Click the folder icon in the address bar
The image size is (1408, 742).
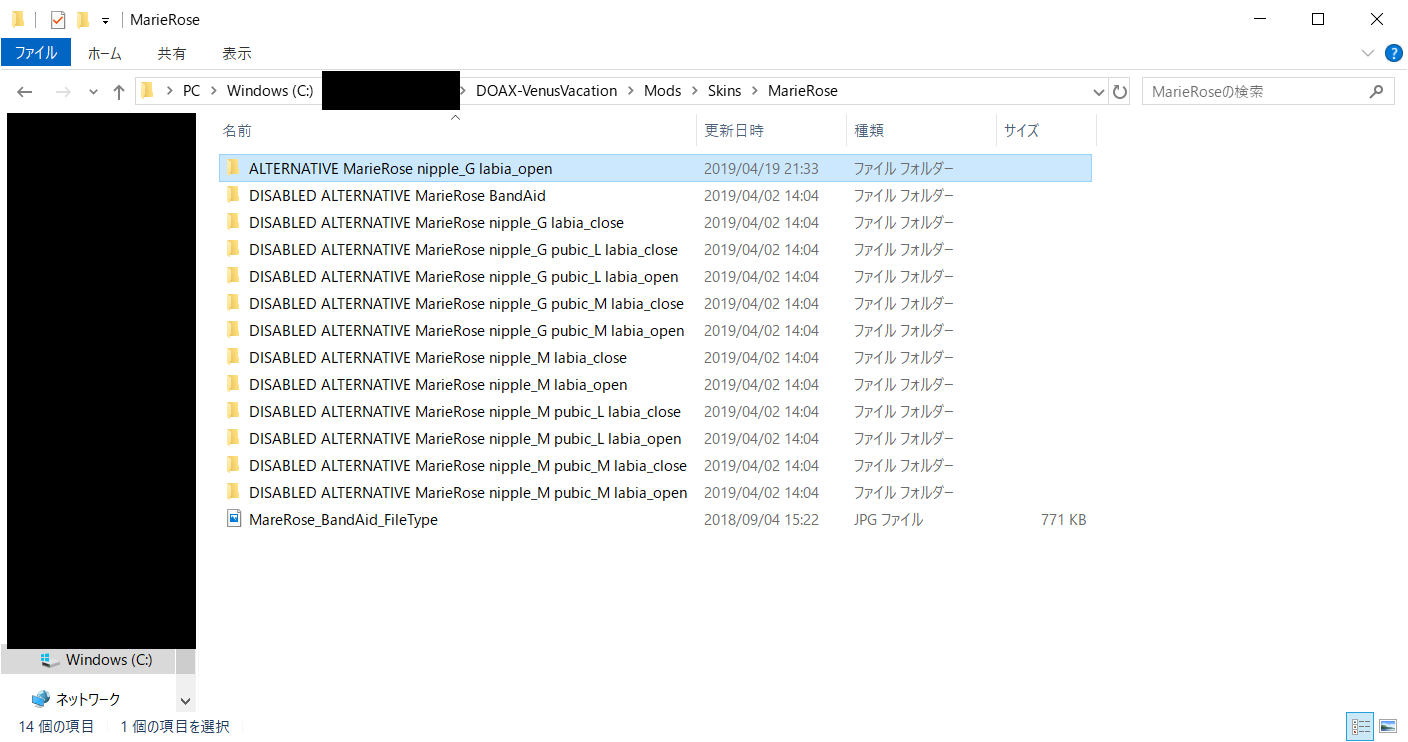(x=148, y=91)
